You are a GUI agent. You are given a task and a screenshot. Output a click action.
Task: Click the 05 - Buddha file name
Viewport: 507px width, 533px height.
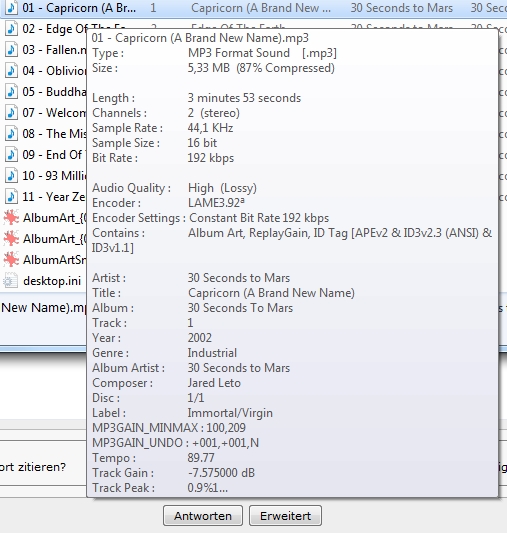point(54,92)
